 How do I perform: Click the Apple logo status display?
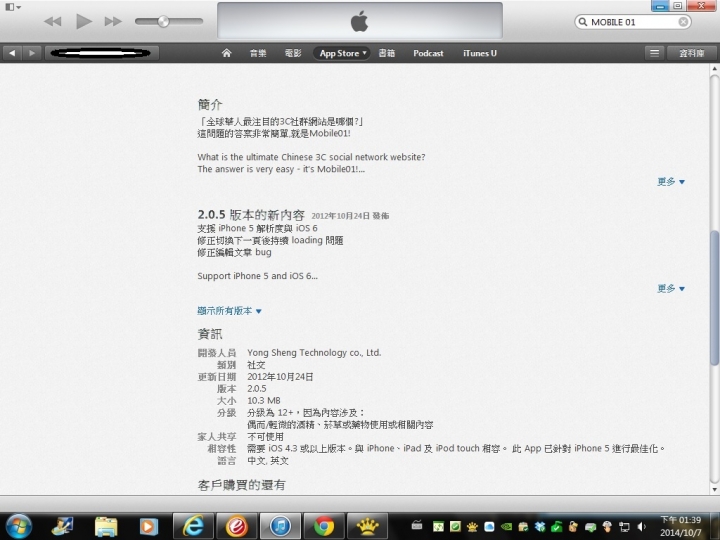point(360,21)
